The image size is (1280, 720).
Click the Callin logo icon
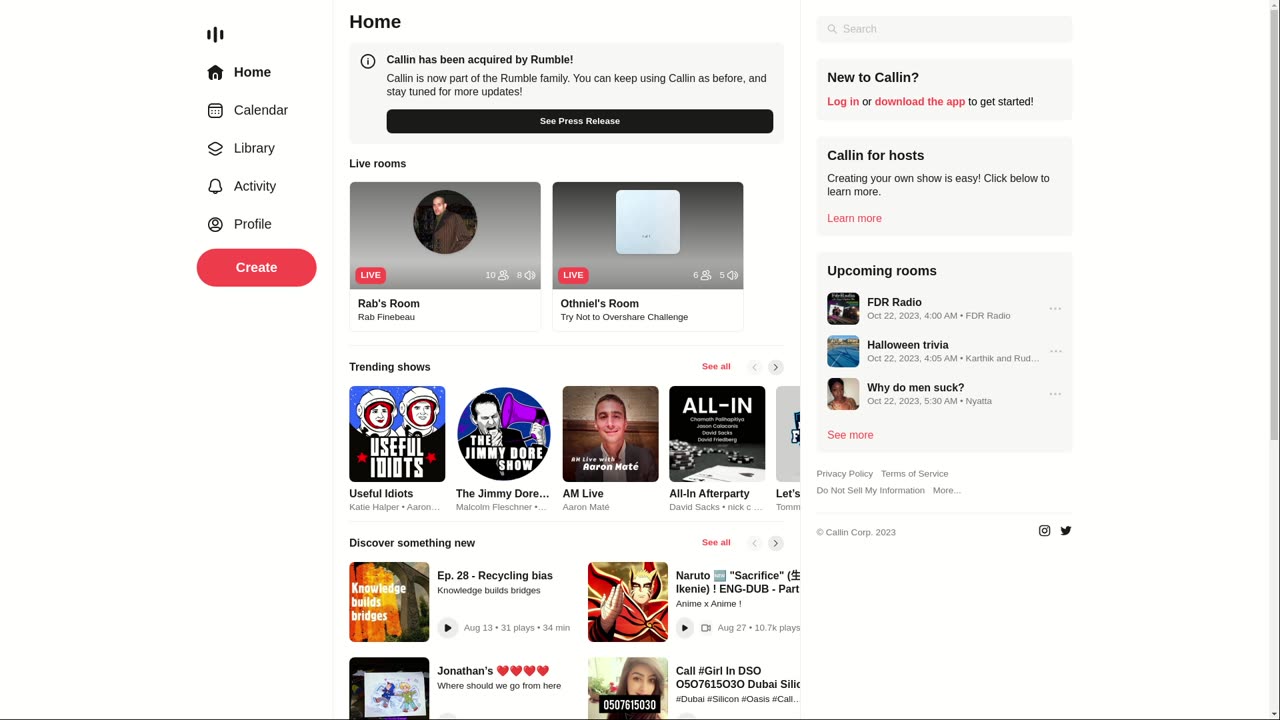215,34
